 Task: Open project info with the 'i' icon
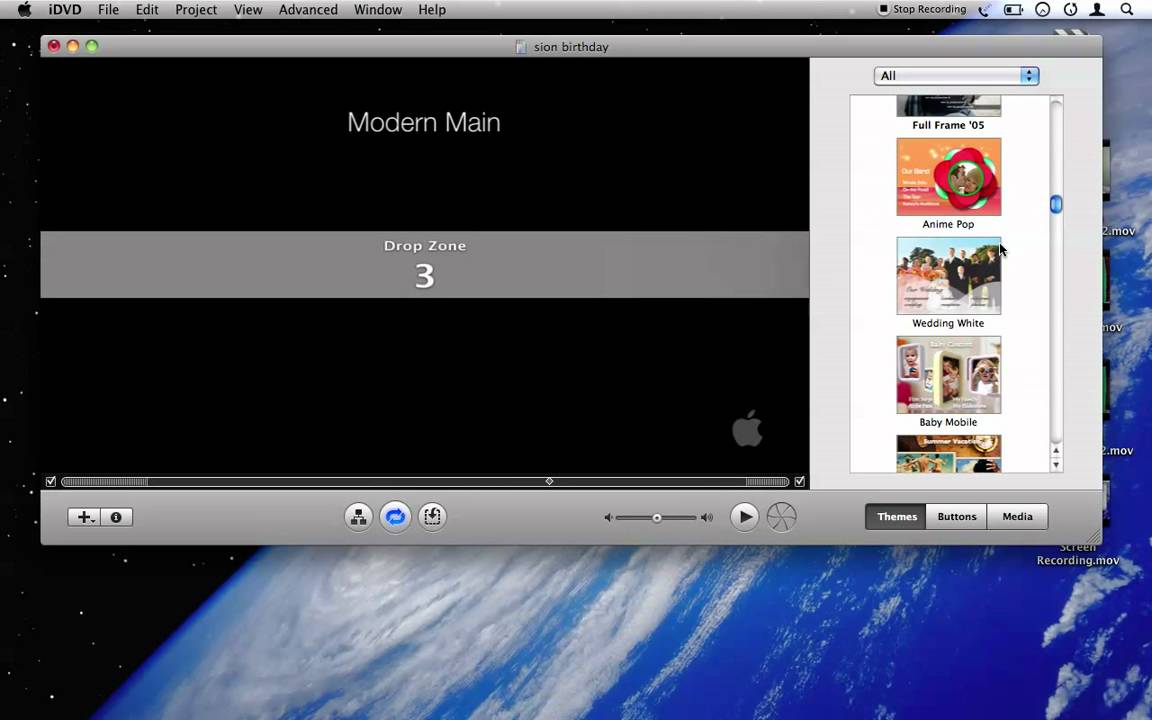pyautogui.click(x=115, y=517)
